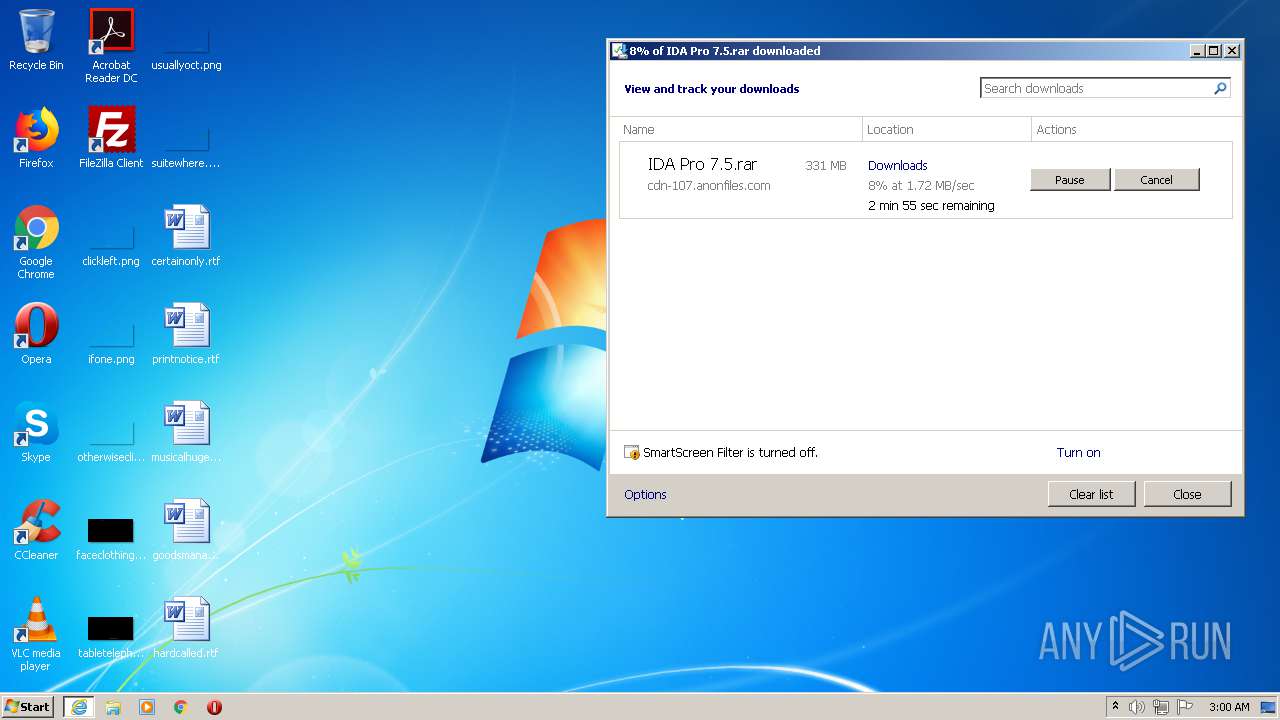Select hardcalled.rtf document icon
Viewport: 1280px width, 720px height.
click(x=186, y=628)
